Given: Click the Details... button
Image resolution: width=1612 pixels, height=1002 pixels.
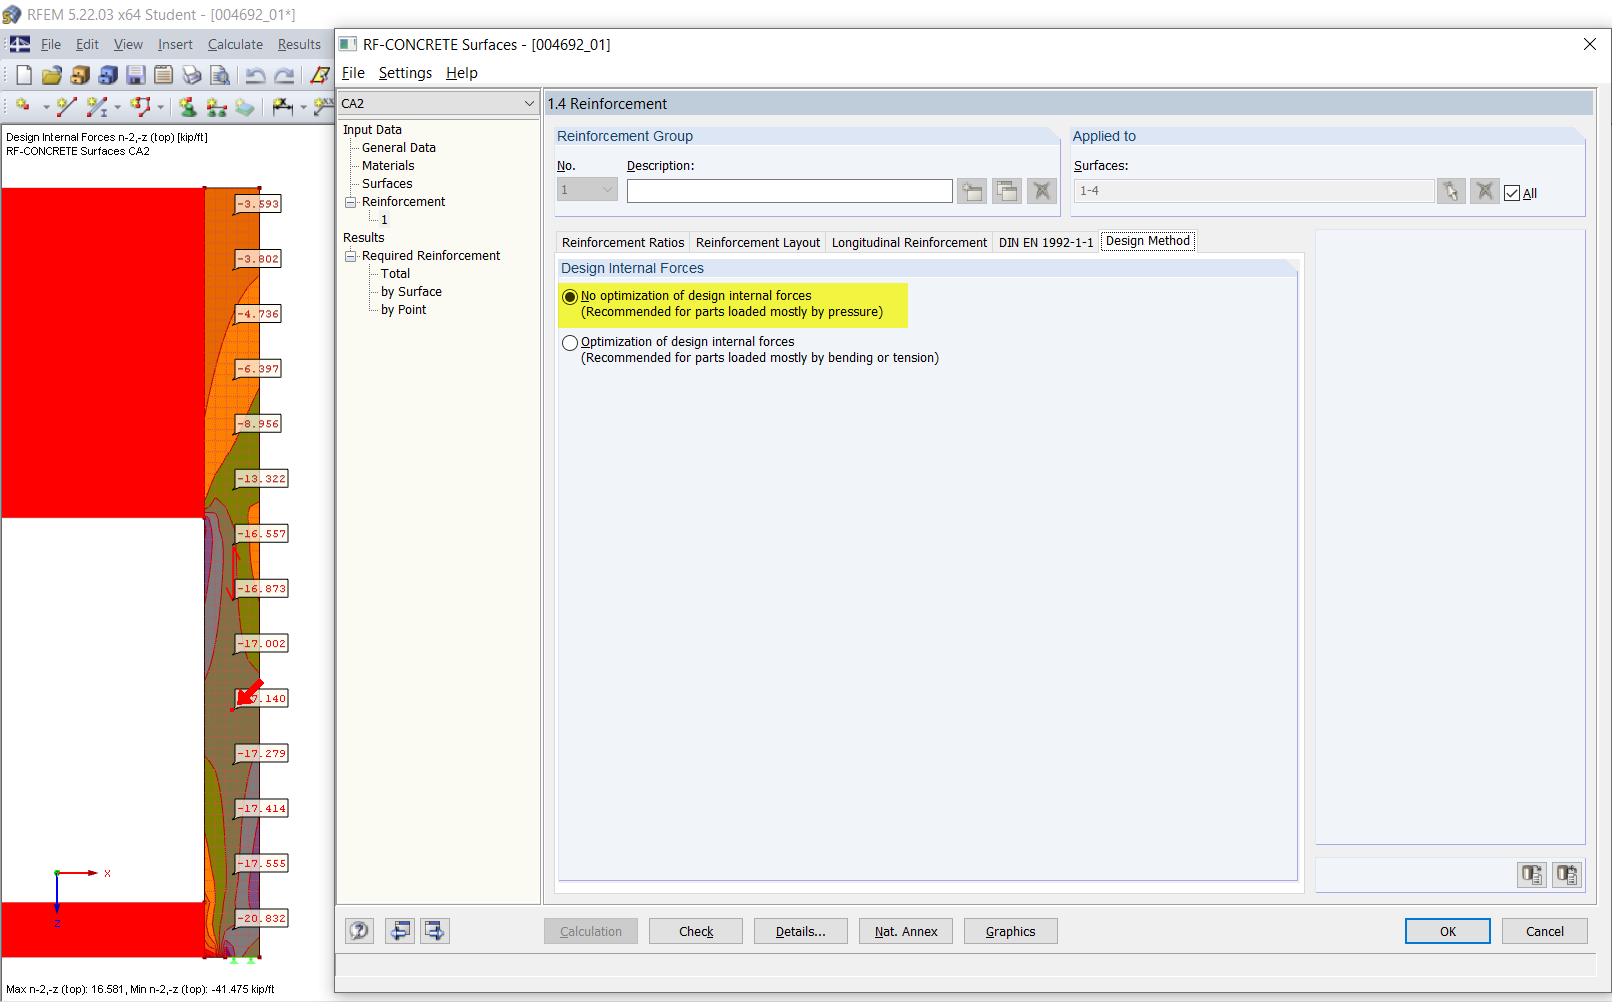Looking at the screenshot, I should (801, 931).
